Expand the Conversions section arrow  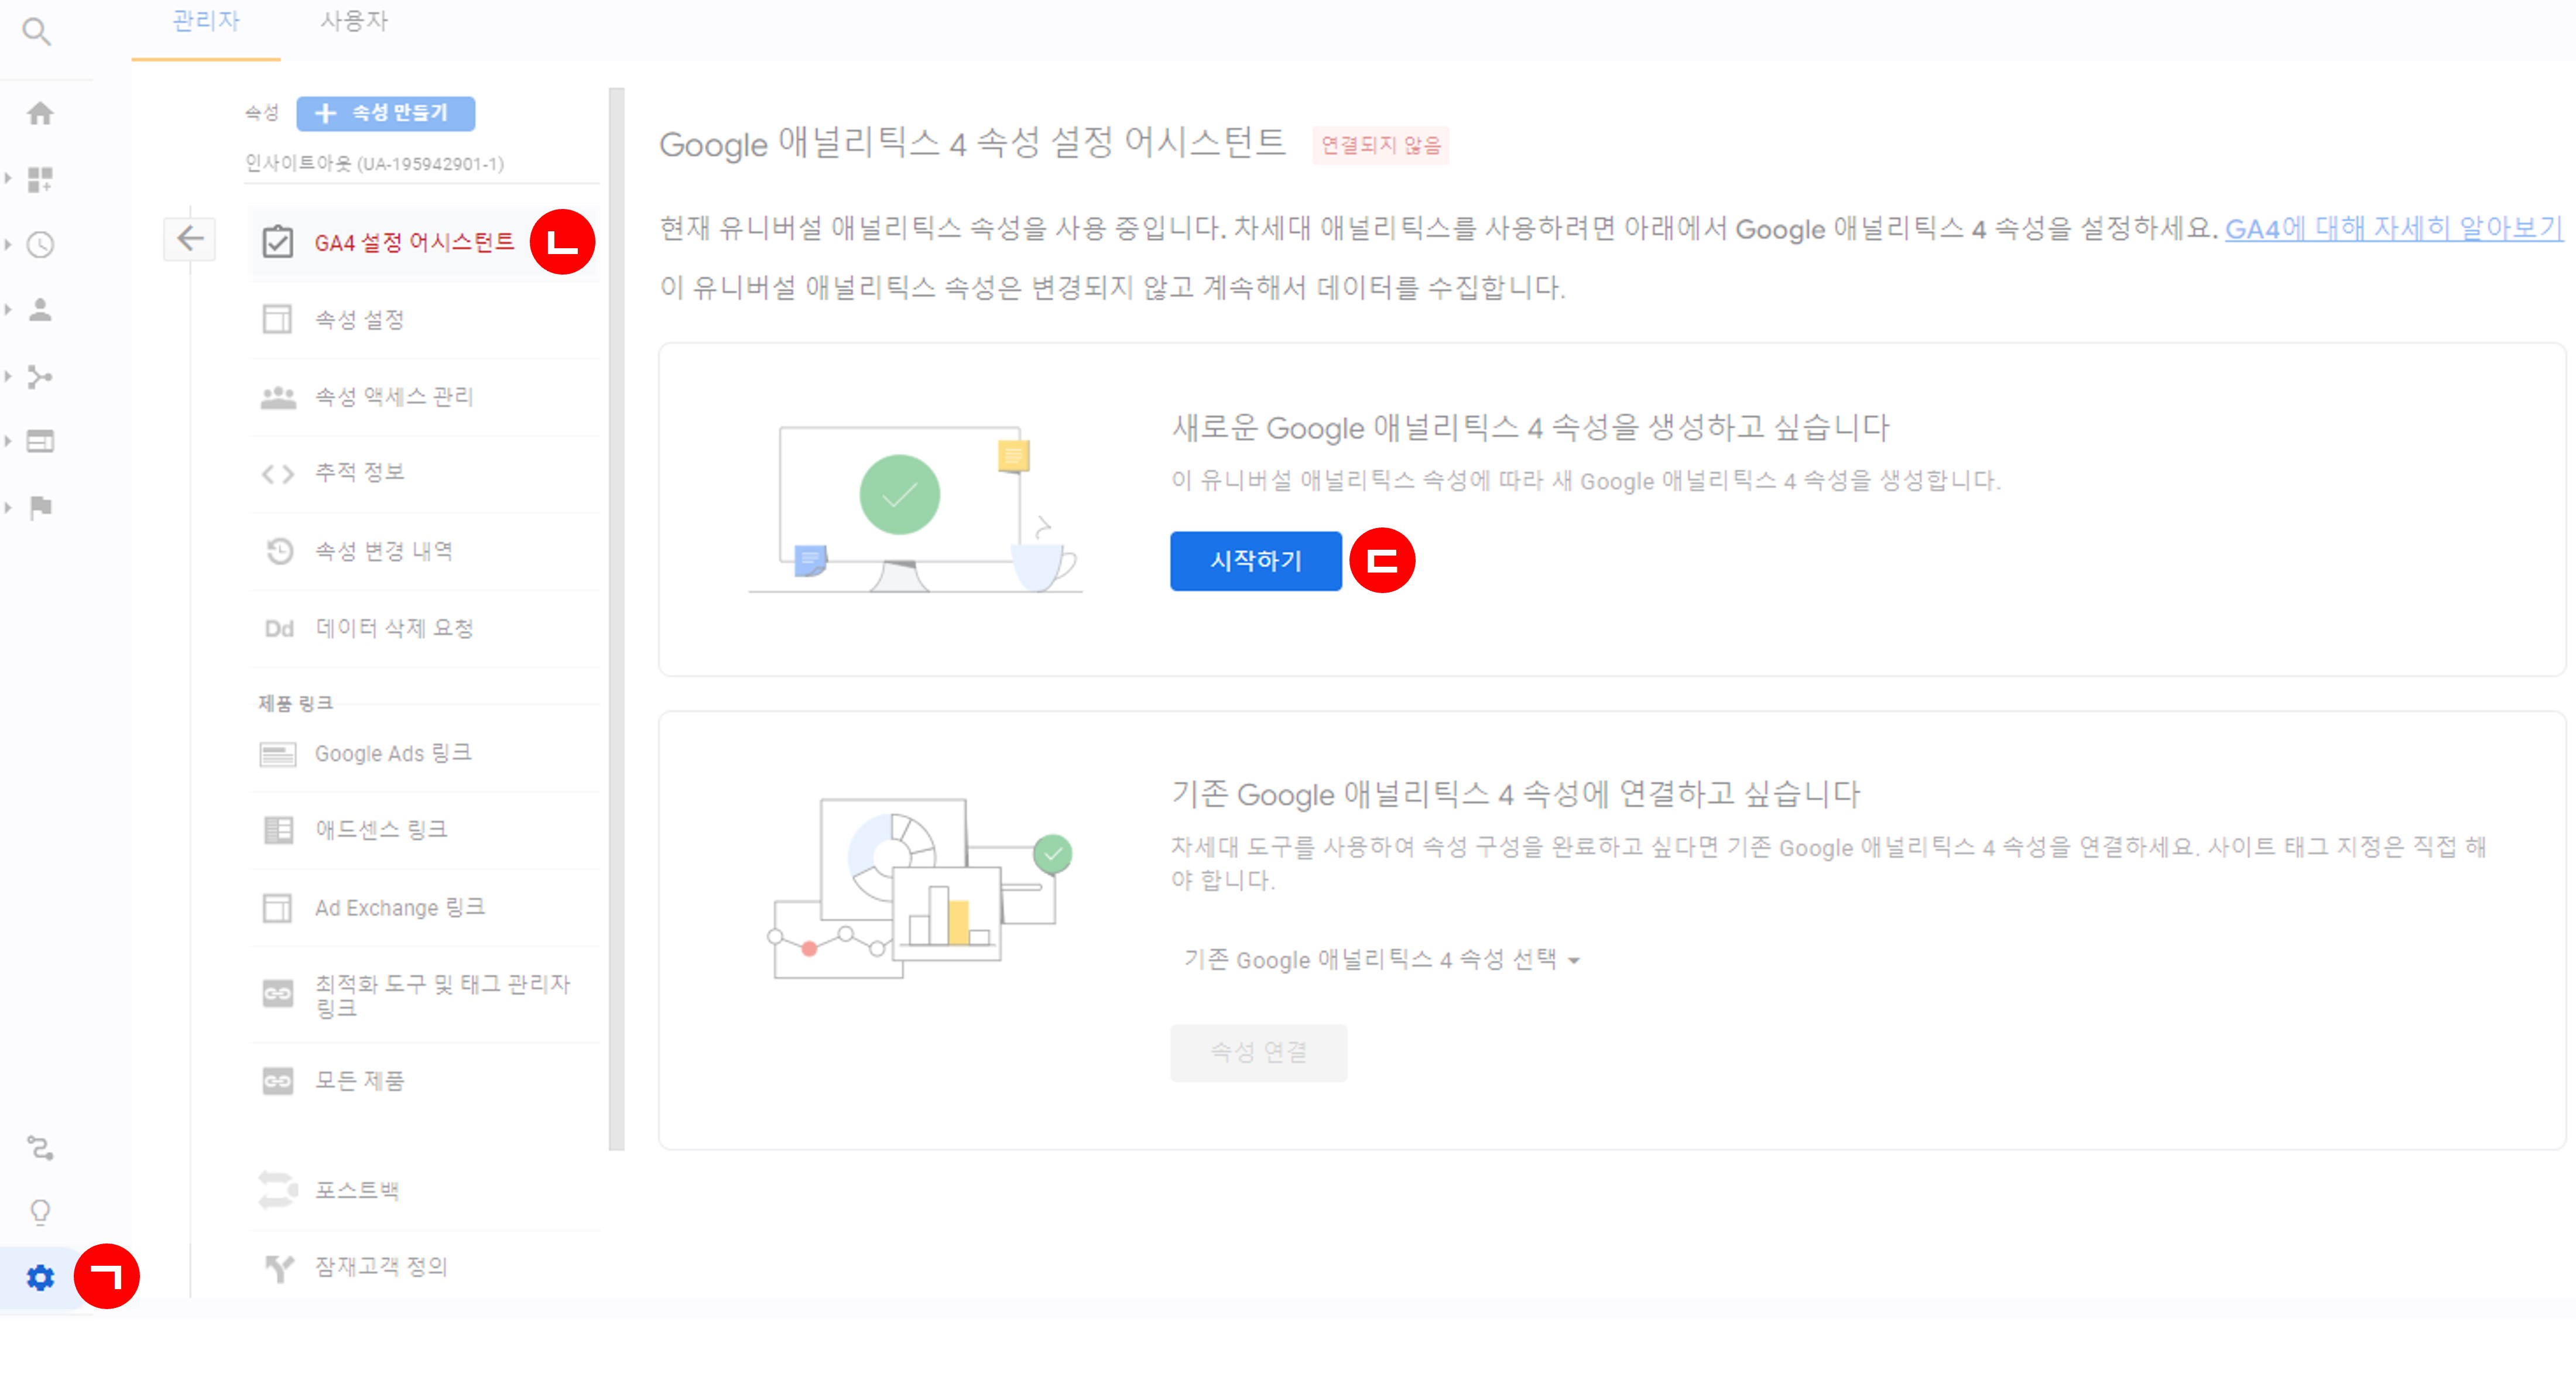(x=8, y=508)
